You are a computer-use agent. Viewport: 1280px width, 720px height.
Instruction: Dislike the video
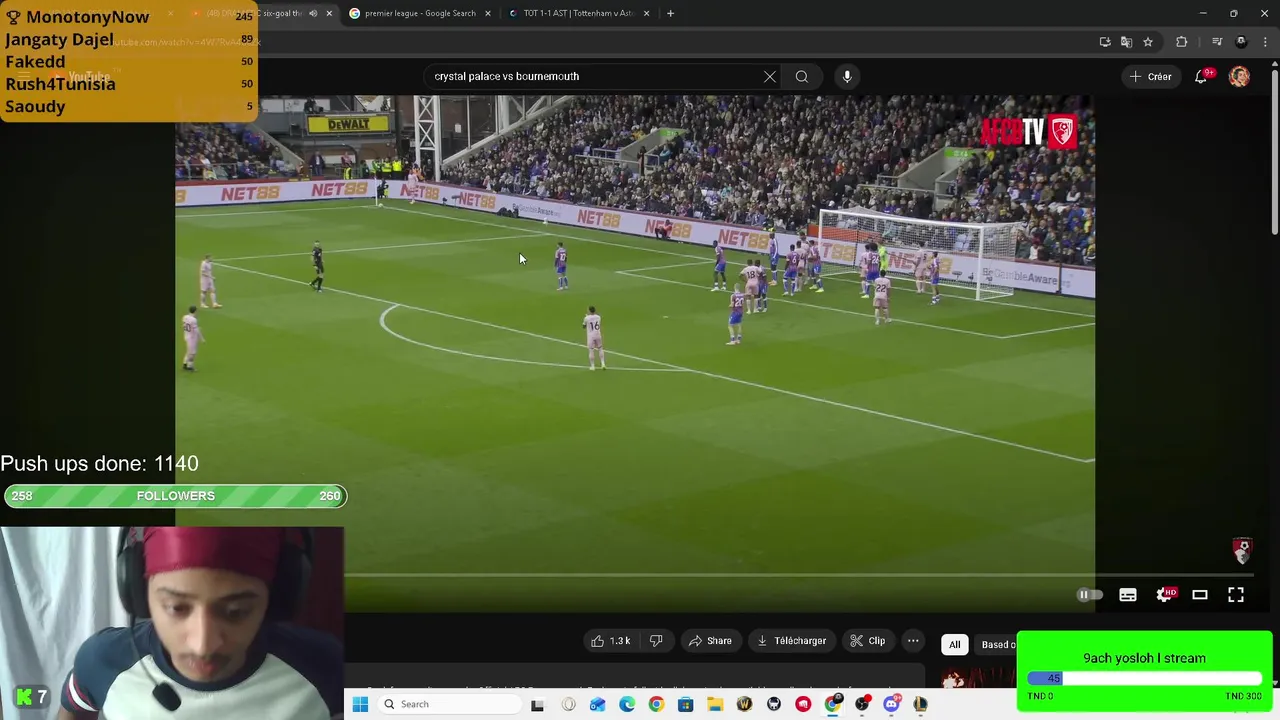(x=657, y=641)
